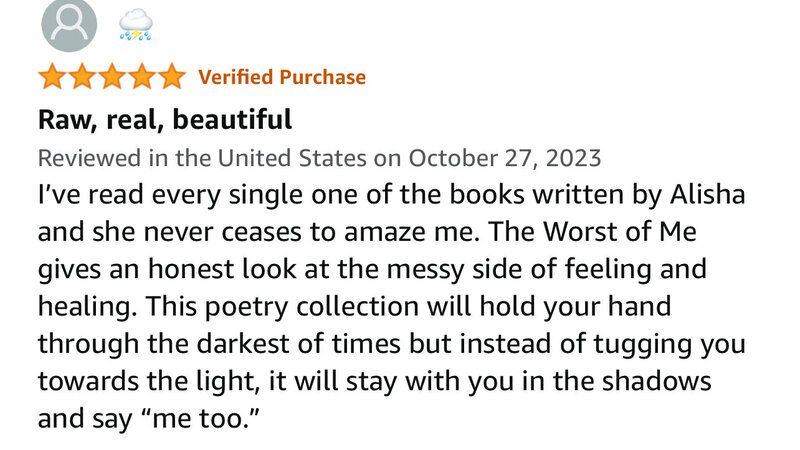Click the first orange rating star
Viewport: 800px width, 450px height.
coord(53,77)
